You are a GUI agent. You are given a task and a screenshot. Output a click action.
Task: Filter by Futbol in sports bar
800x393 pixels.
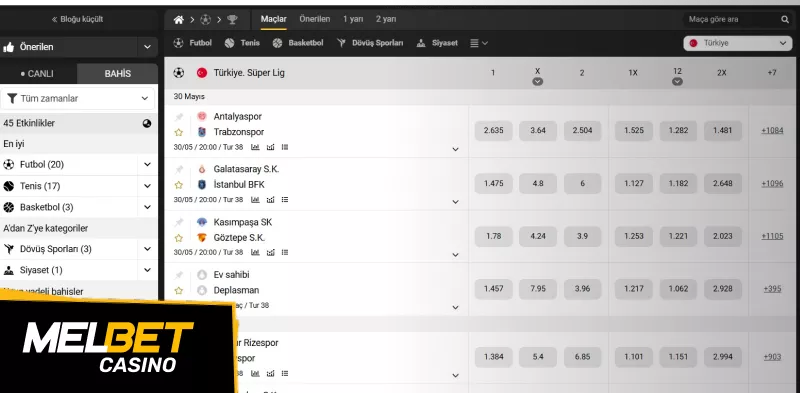[x=192, y=43]
